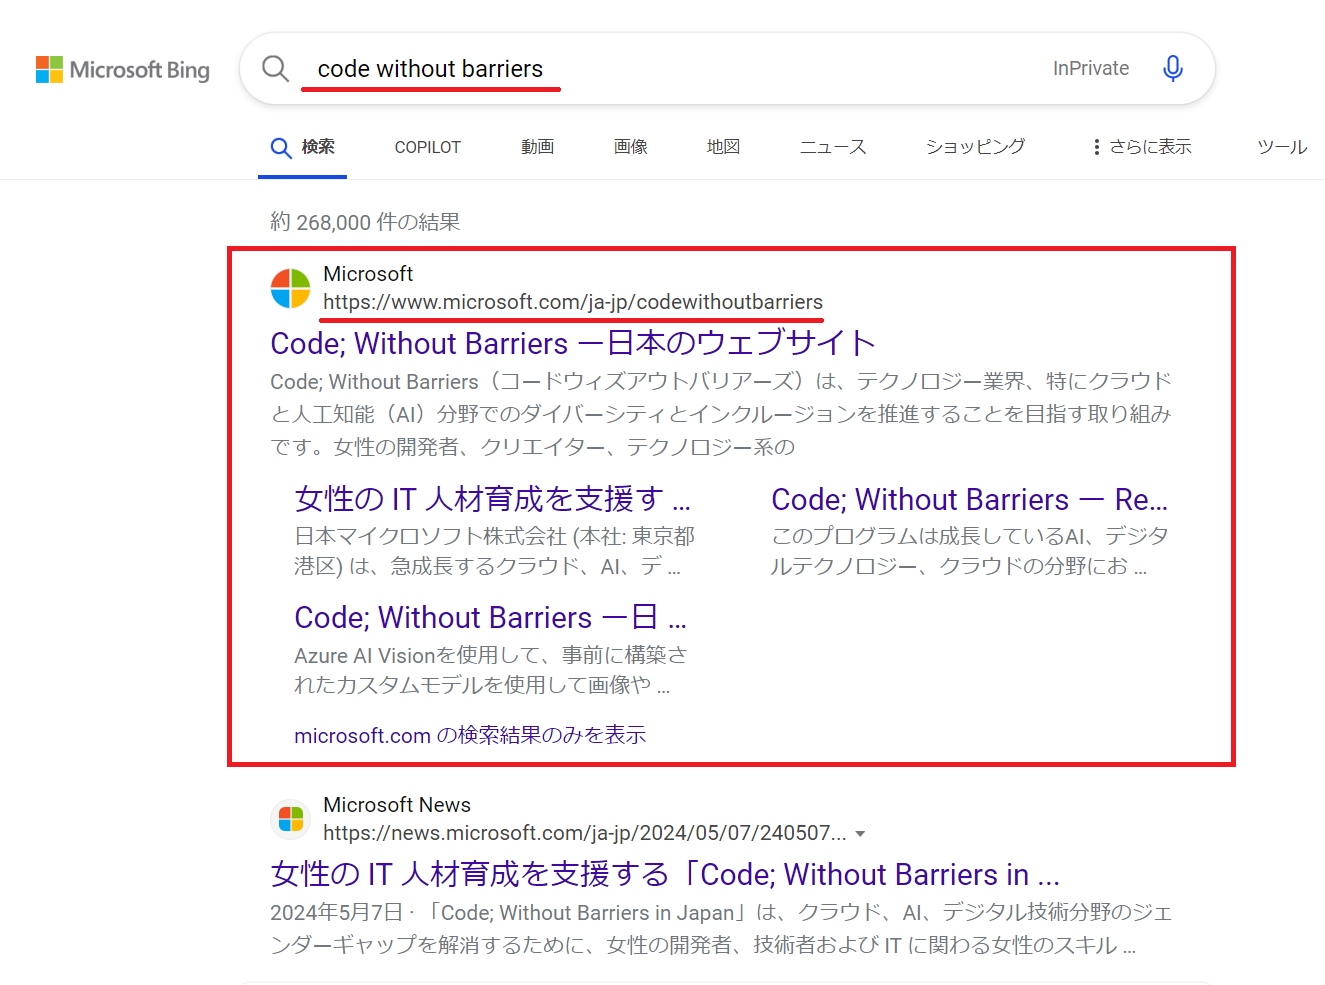Expand the chevron next to the news.microsoft.com URL
Image resolution: width=1325 pixels, height=985 pixels.
point(861,832)
